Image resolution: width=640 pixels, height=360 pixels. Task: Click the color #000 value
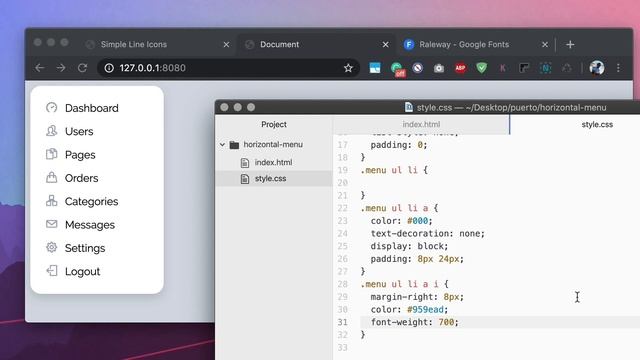pyautogui.click(x=418, y=221)
